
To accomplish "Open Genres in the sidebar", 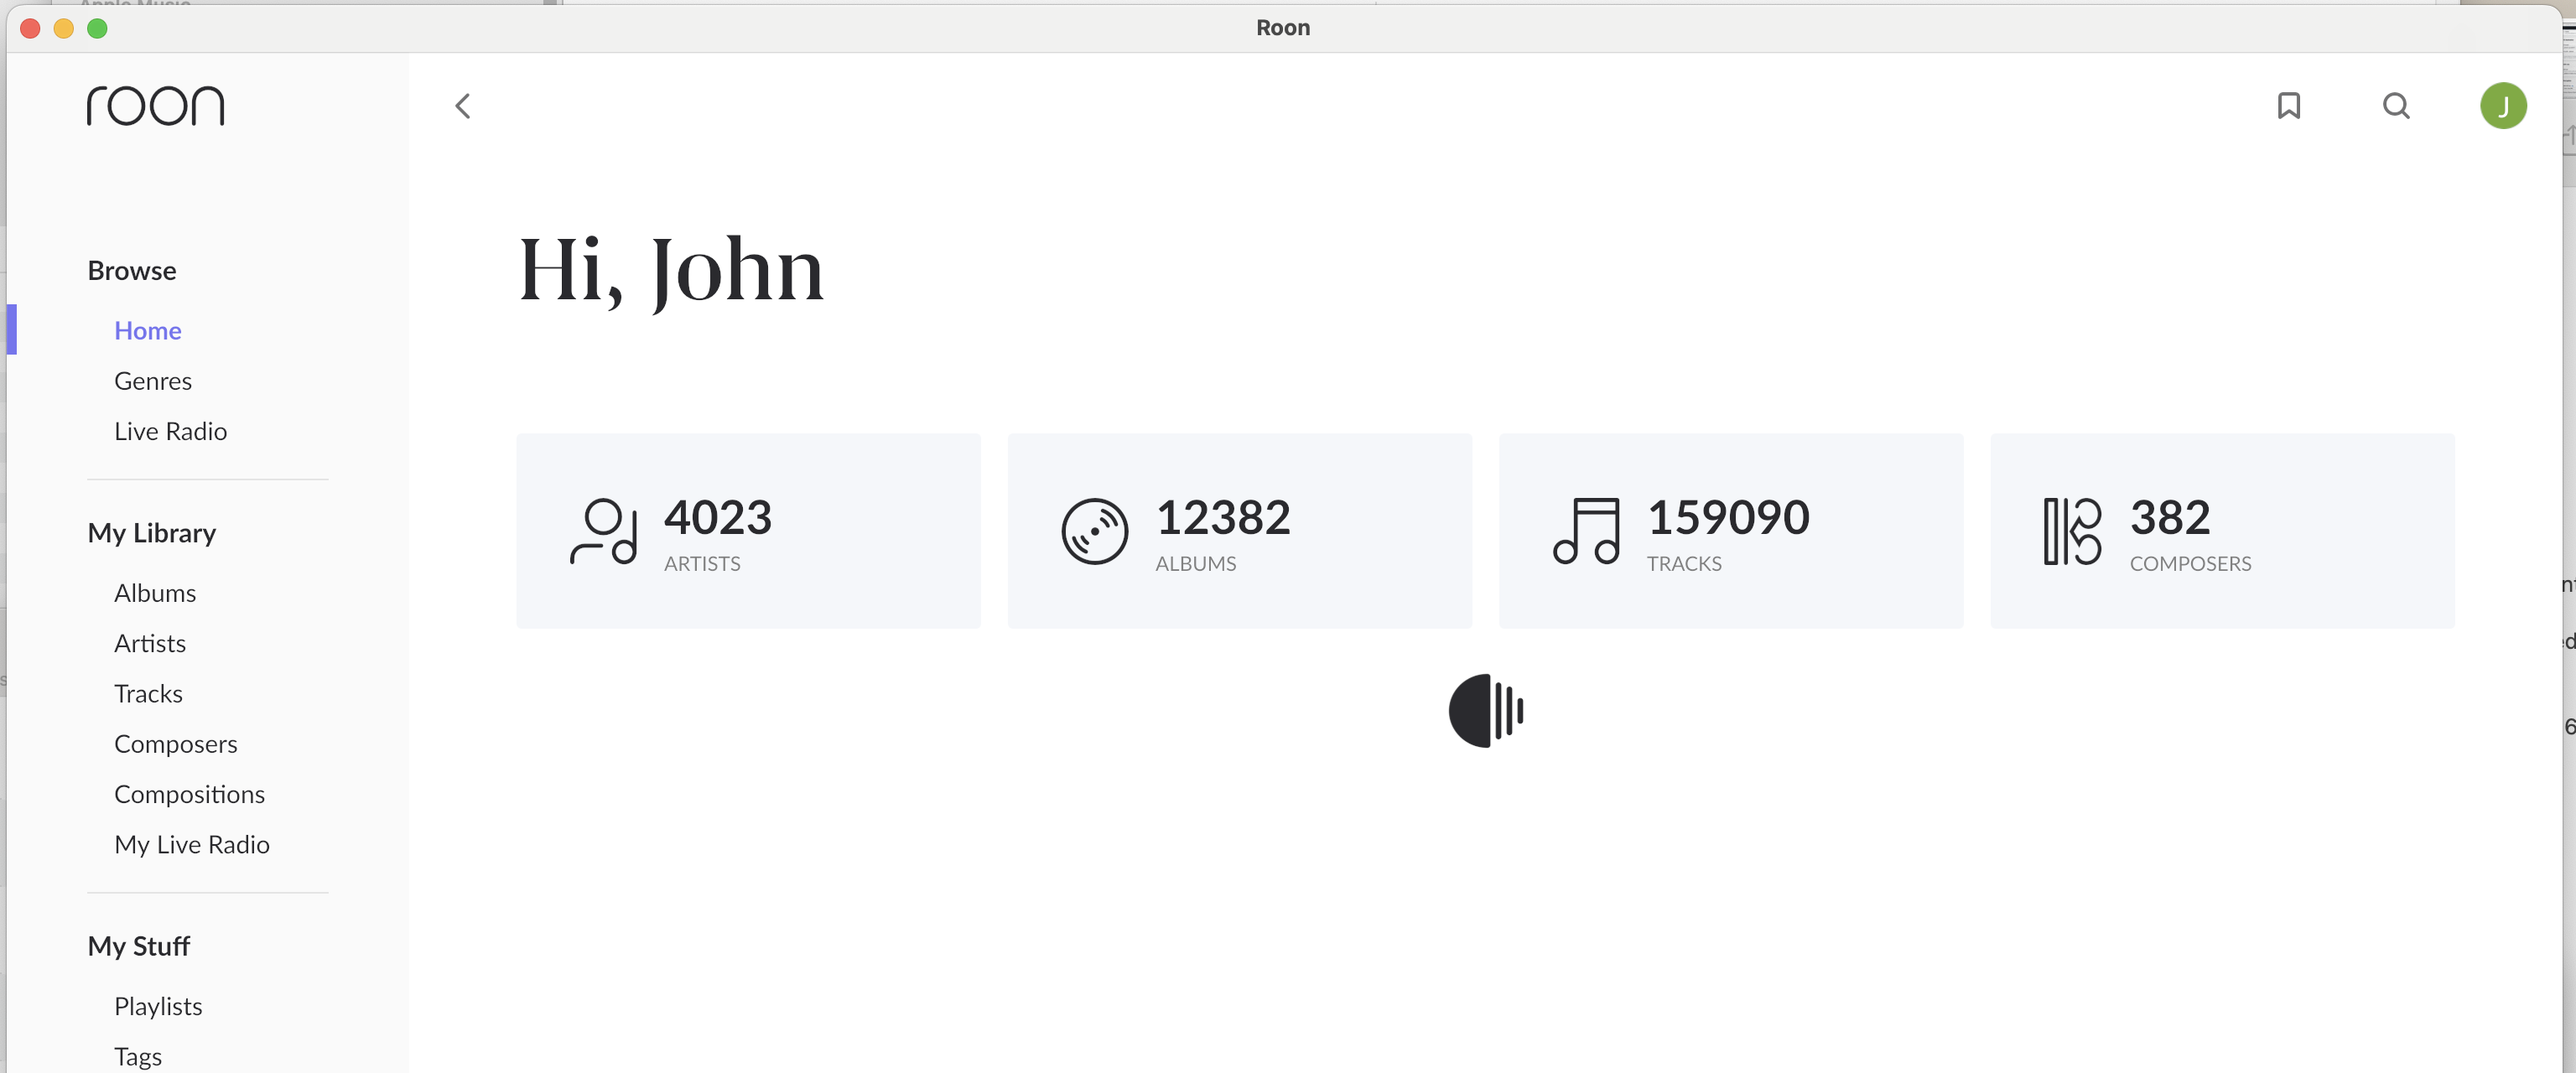I will click(x=152, y=381).
